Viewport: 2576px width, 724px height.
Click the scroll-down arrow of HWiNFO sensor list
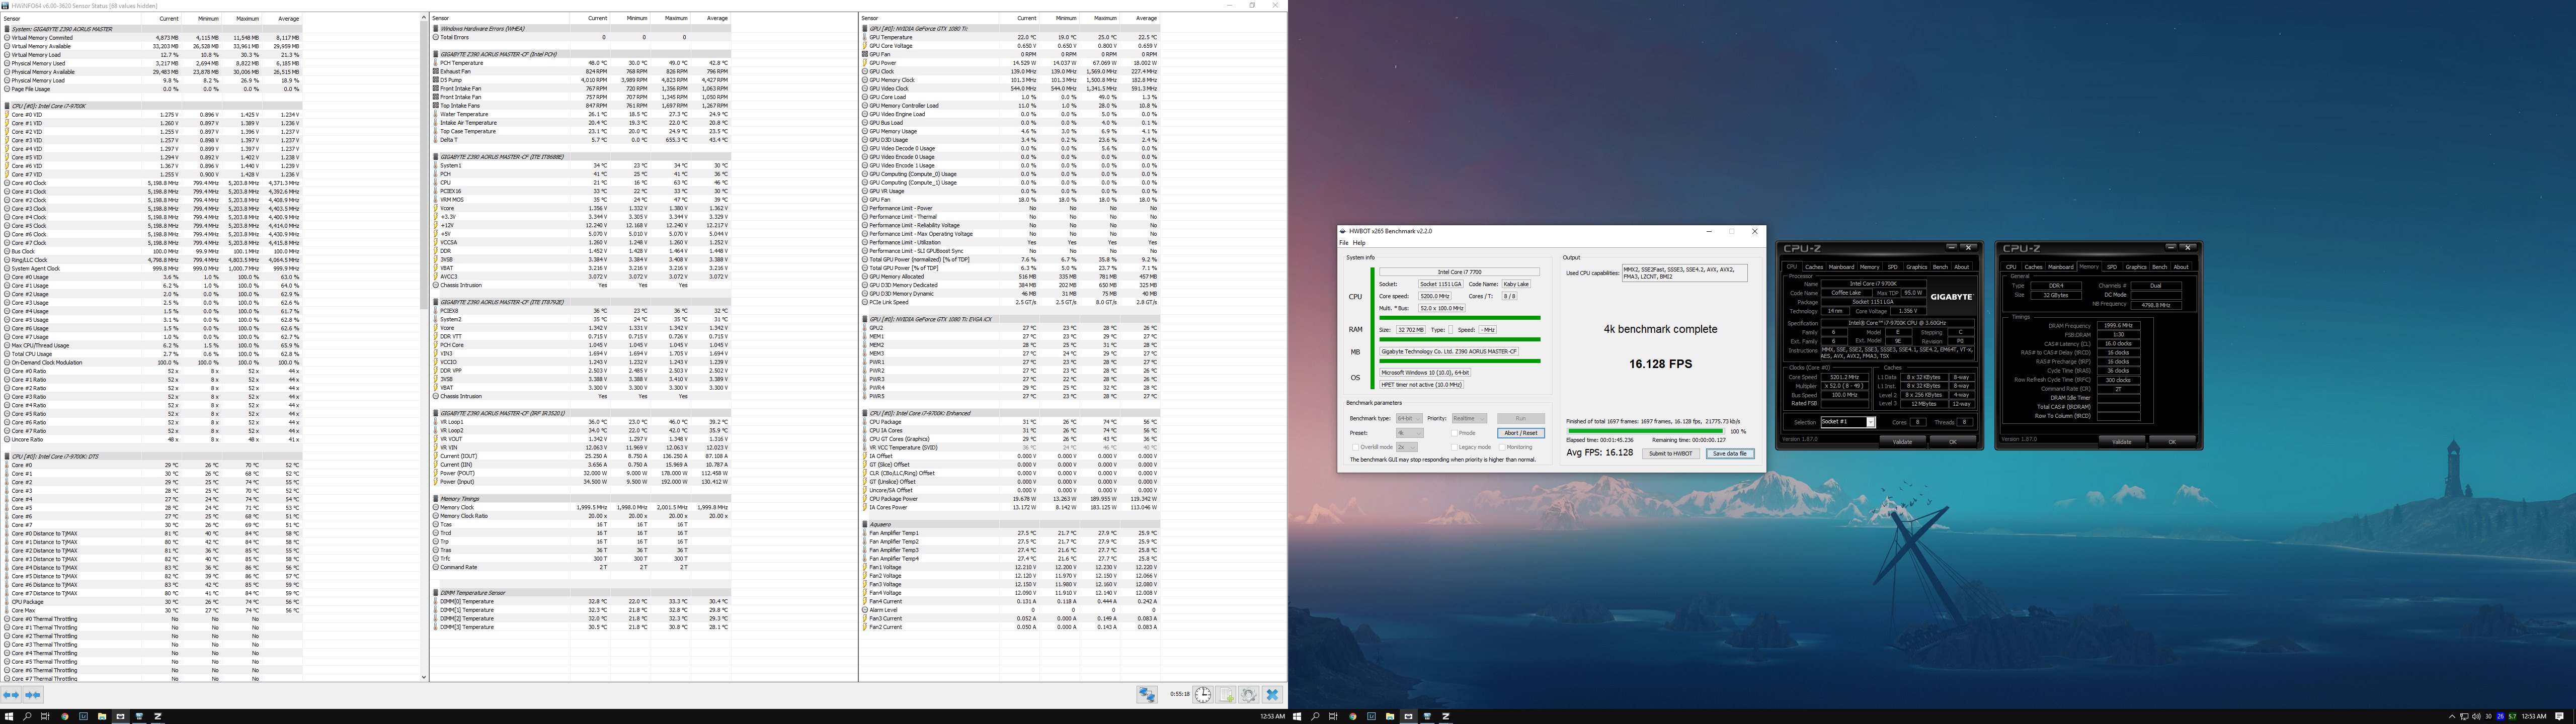click(x=423, y=677)
